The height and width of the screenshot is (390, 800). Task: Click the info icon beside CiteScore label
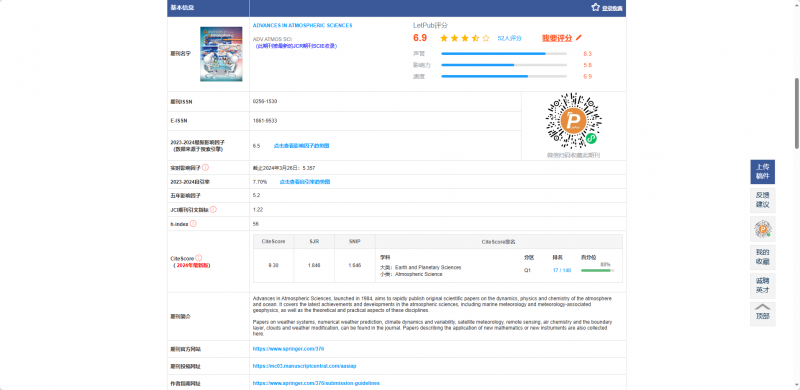198,258
